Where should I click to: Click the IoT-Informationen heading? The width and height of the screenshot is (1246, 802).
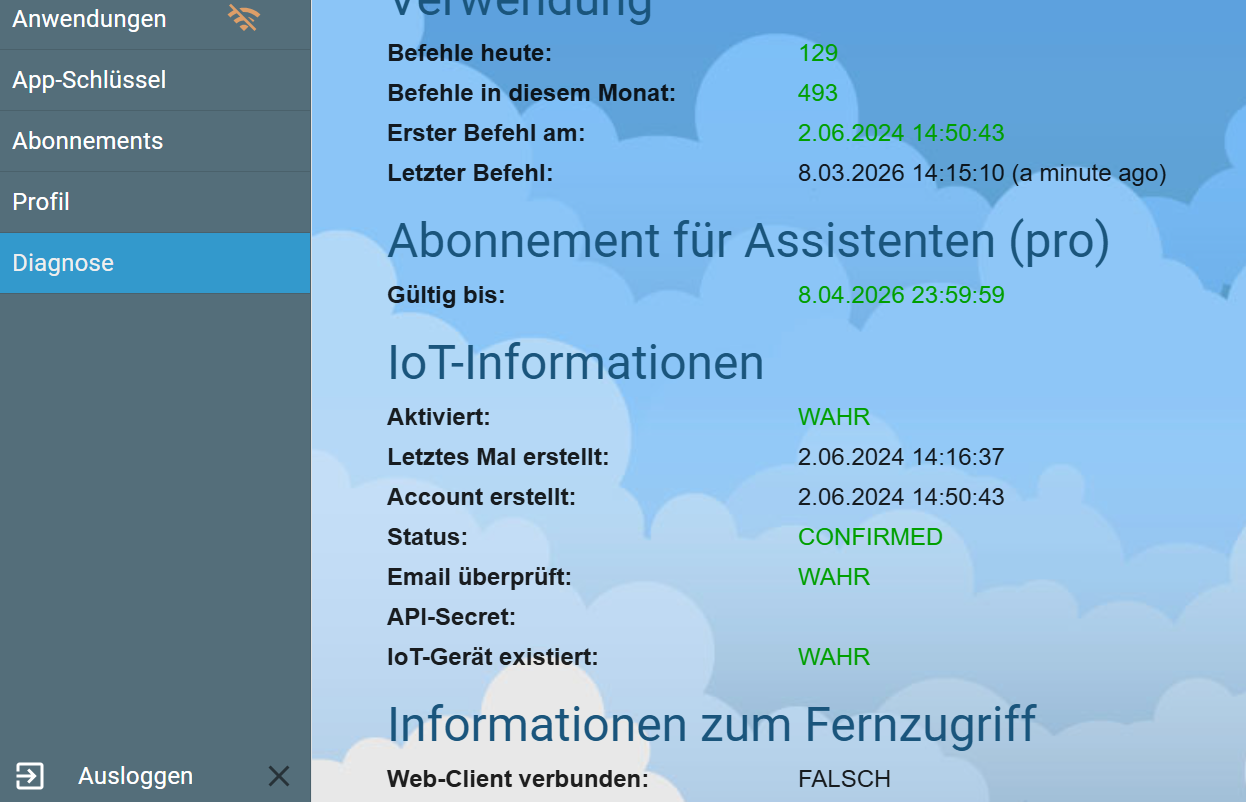click(x=576, y=362)
